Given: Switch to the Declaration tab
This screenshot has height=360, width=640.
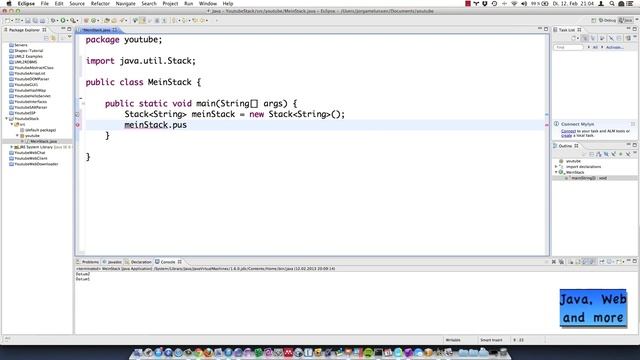Looking at the screenshot, I should point(138,262).
